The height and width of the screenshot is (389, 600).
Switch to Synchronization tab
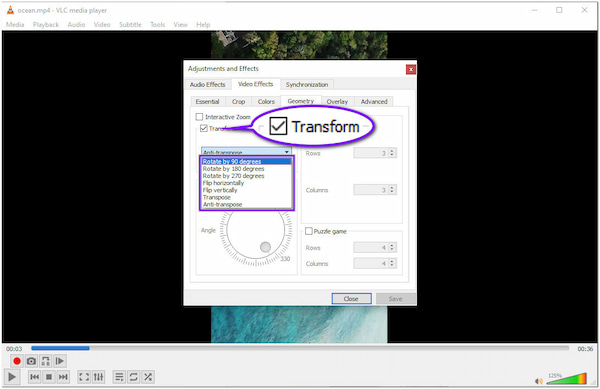click(x=307, y=85)
